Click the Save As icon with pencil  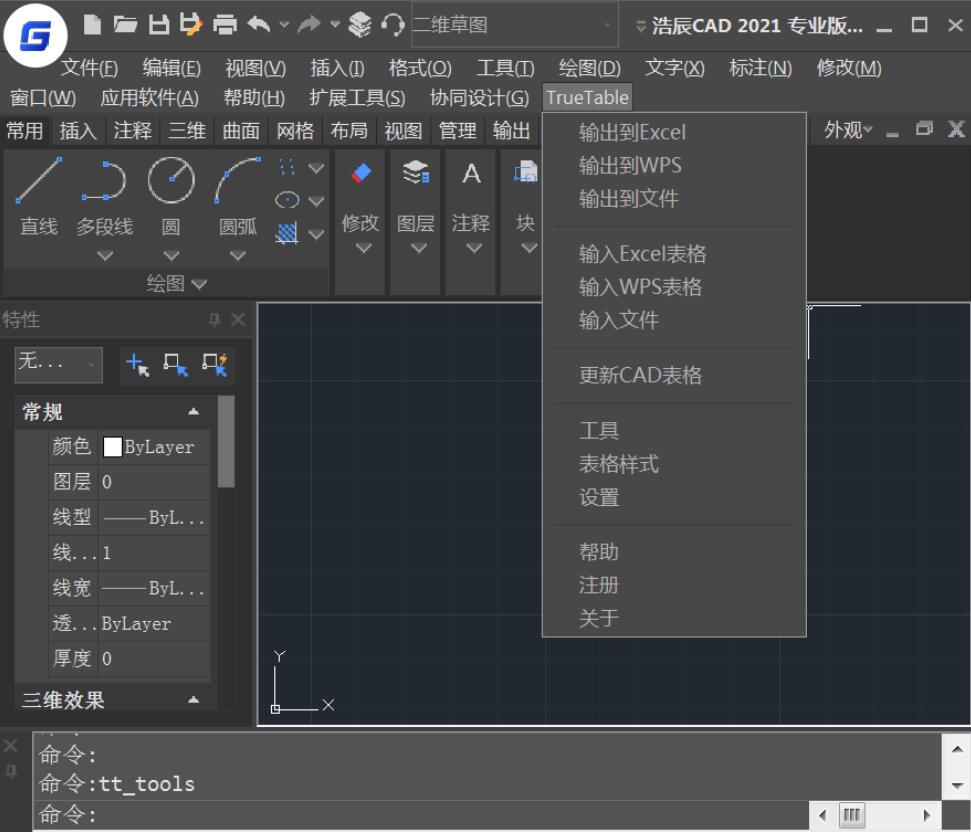pyautogui.click(x=191, y=25)
